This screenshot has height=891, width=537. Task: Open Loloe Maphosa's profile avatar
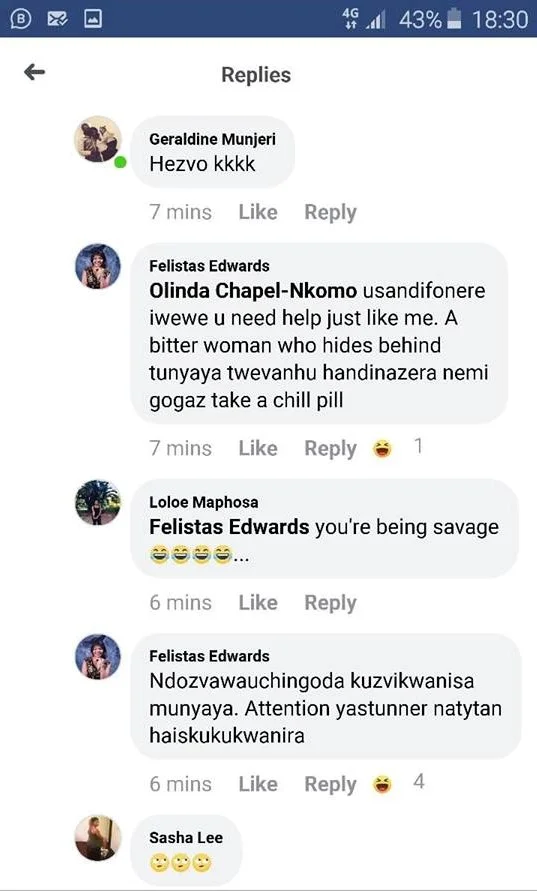[98, 502]
